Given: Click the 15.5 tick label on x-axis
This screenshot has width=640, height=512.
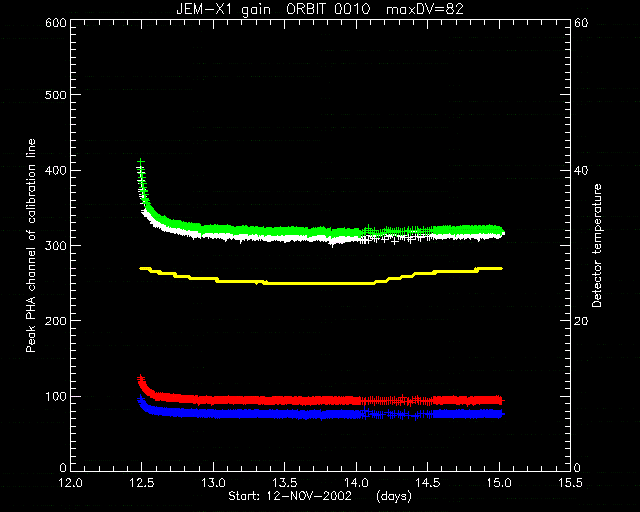Looking at the screenshot, I should pos(571,483).
